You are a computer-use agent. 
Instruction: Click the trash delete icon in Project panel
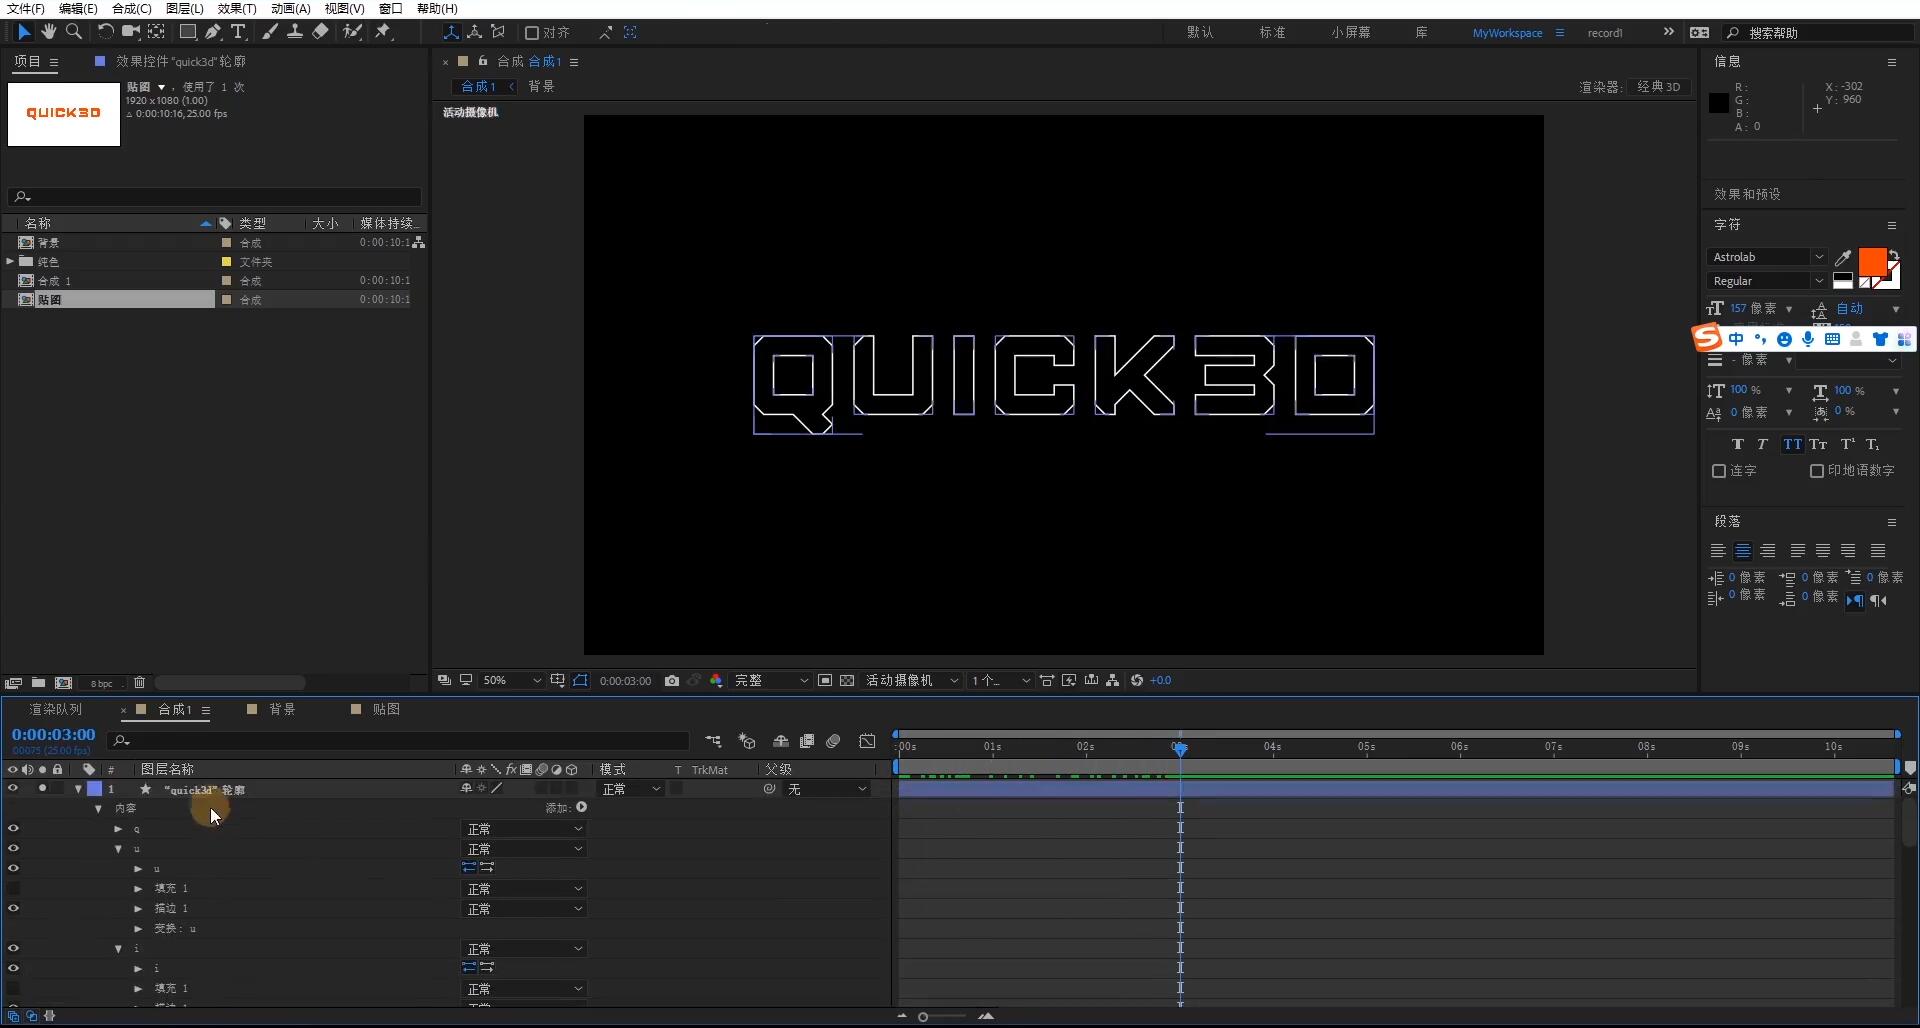point(139,683)
